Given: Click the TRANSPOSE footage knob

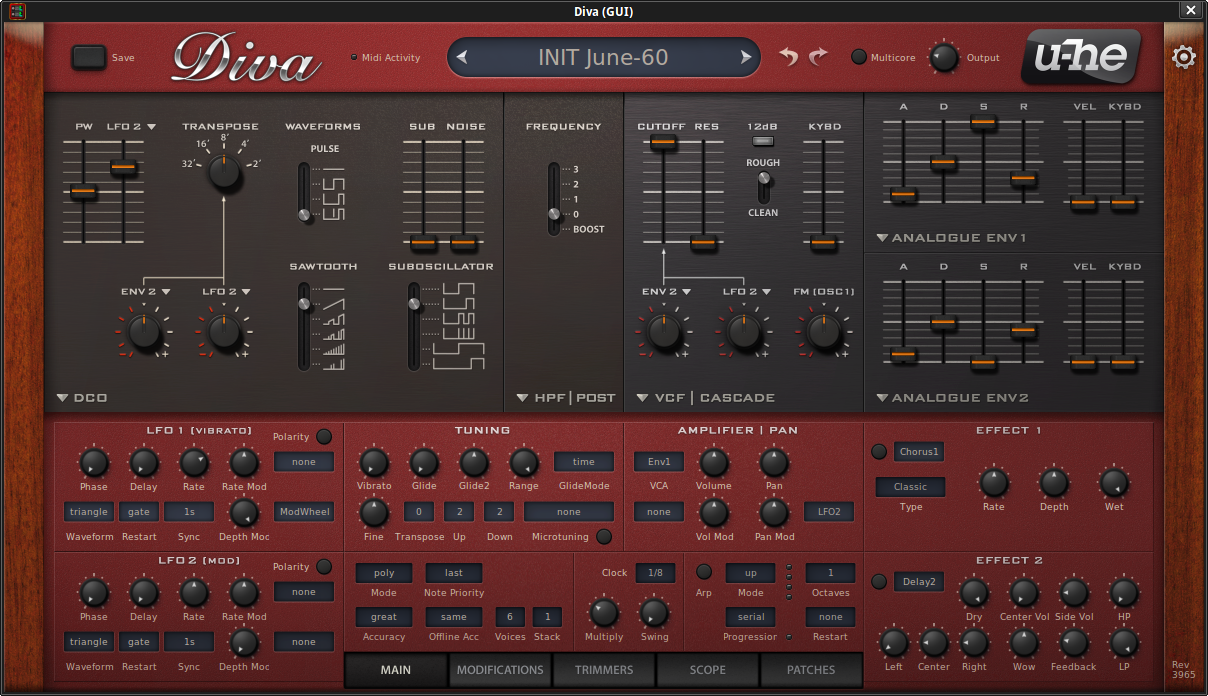Looking at the screenshot, I should pyautogui.click(x=224, y=172).
